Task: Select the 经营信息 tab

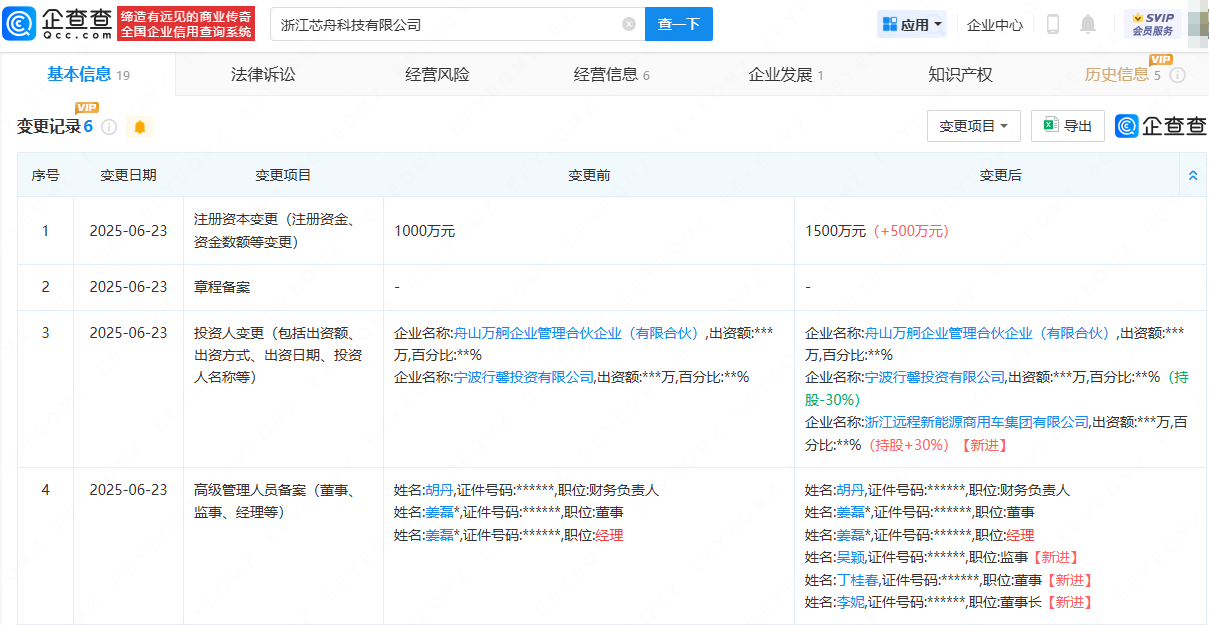Action: (612, 74)
